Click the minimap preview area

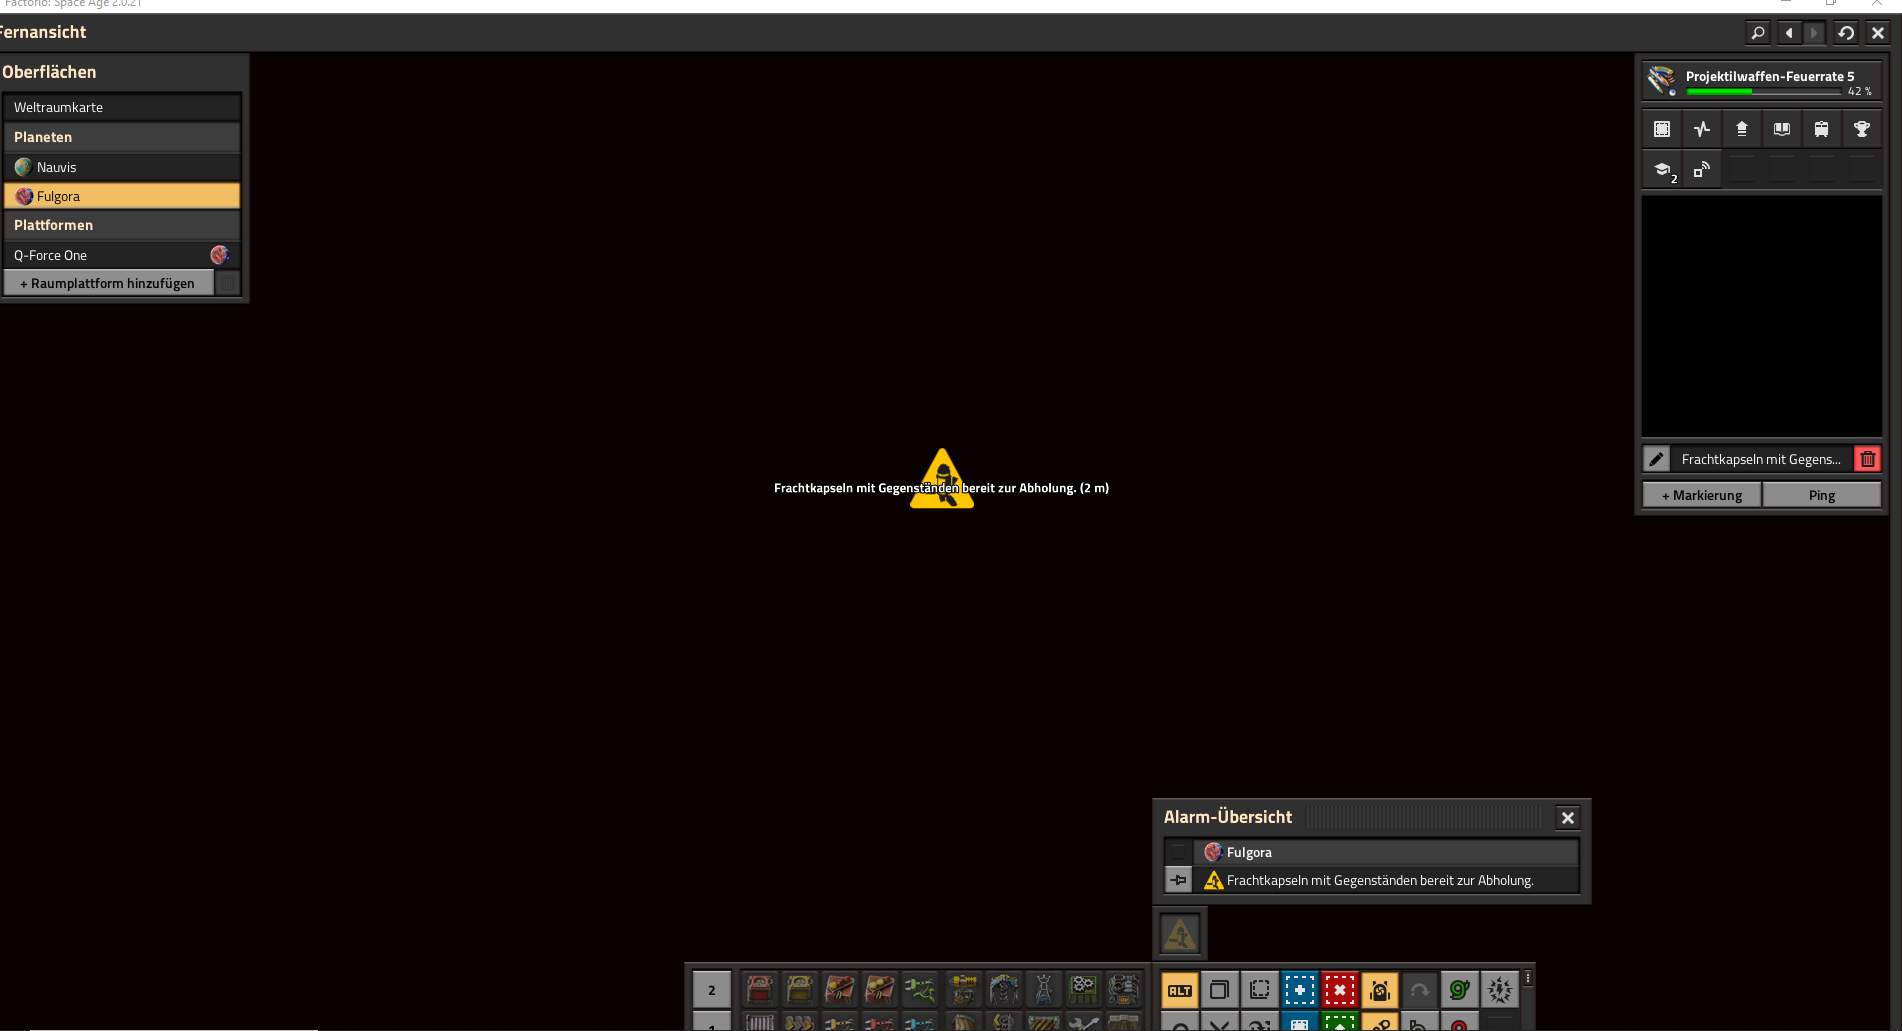coord(1762,316)
